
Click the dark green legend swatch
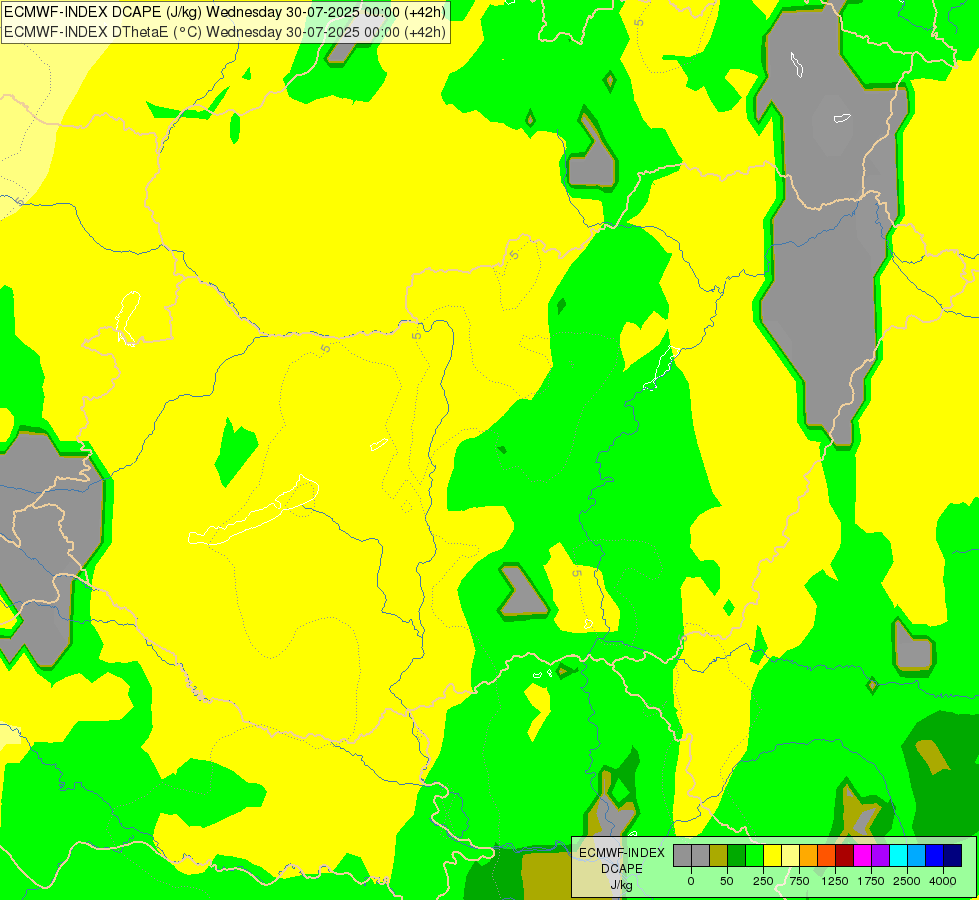tap(736, 856)
